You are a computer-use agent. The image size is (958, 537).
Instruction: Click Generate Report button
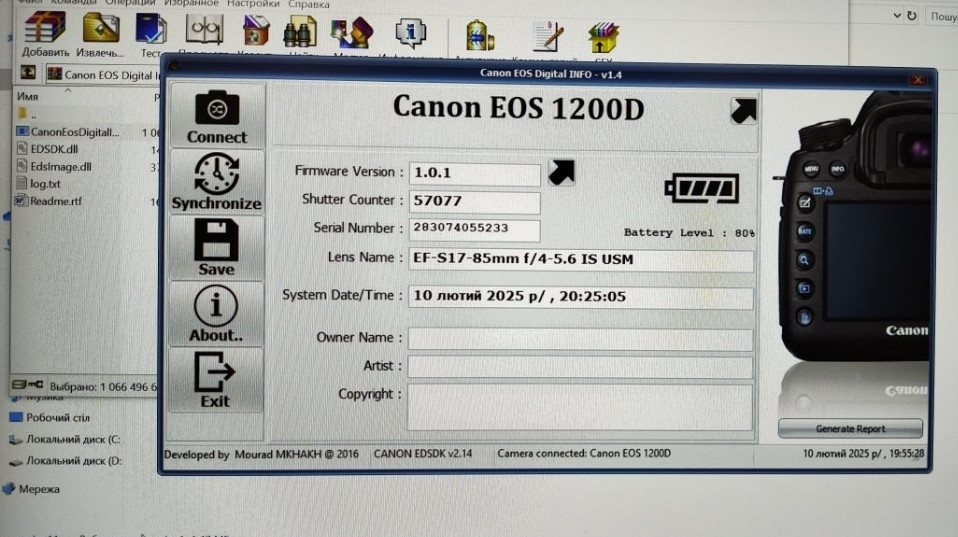850,428
